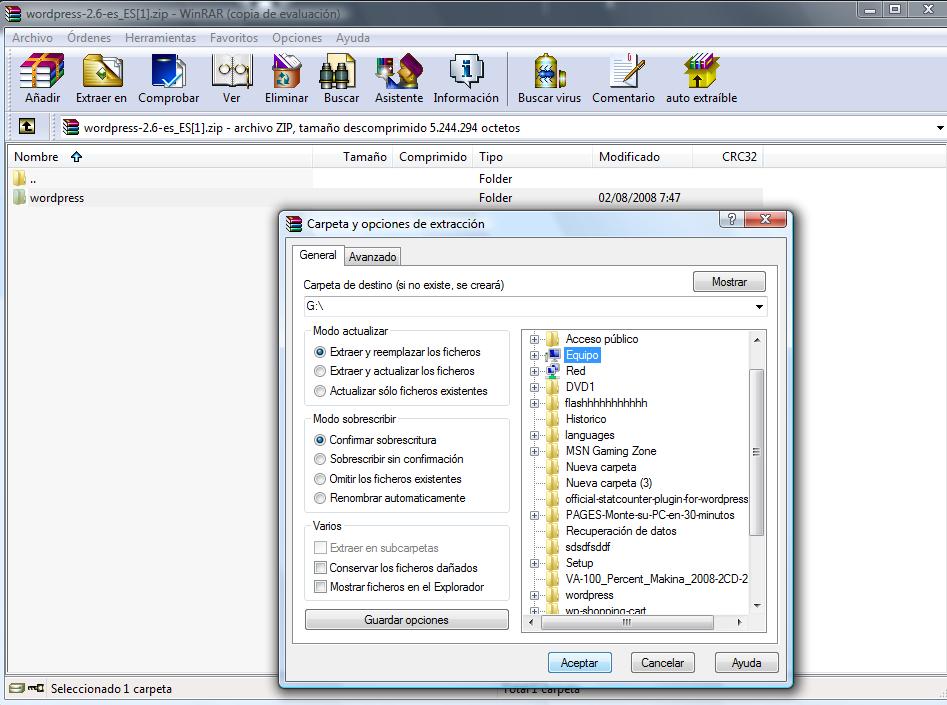Sort by the Nombre column header
The image size is (947, 705).
point(159,156)
